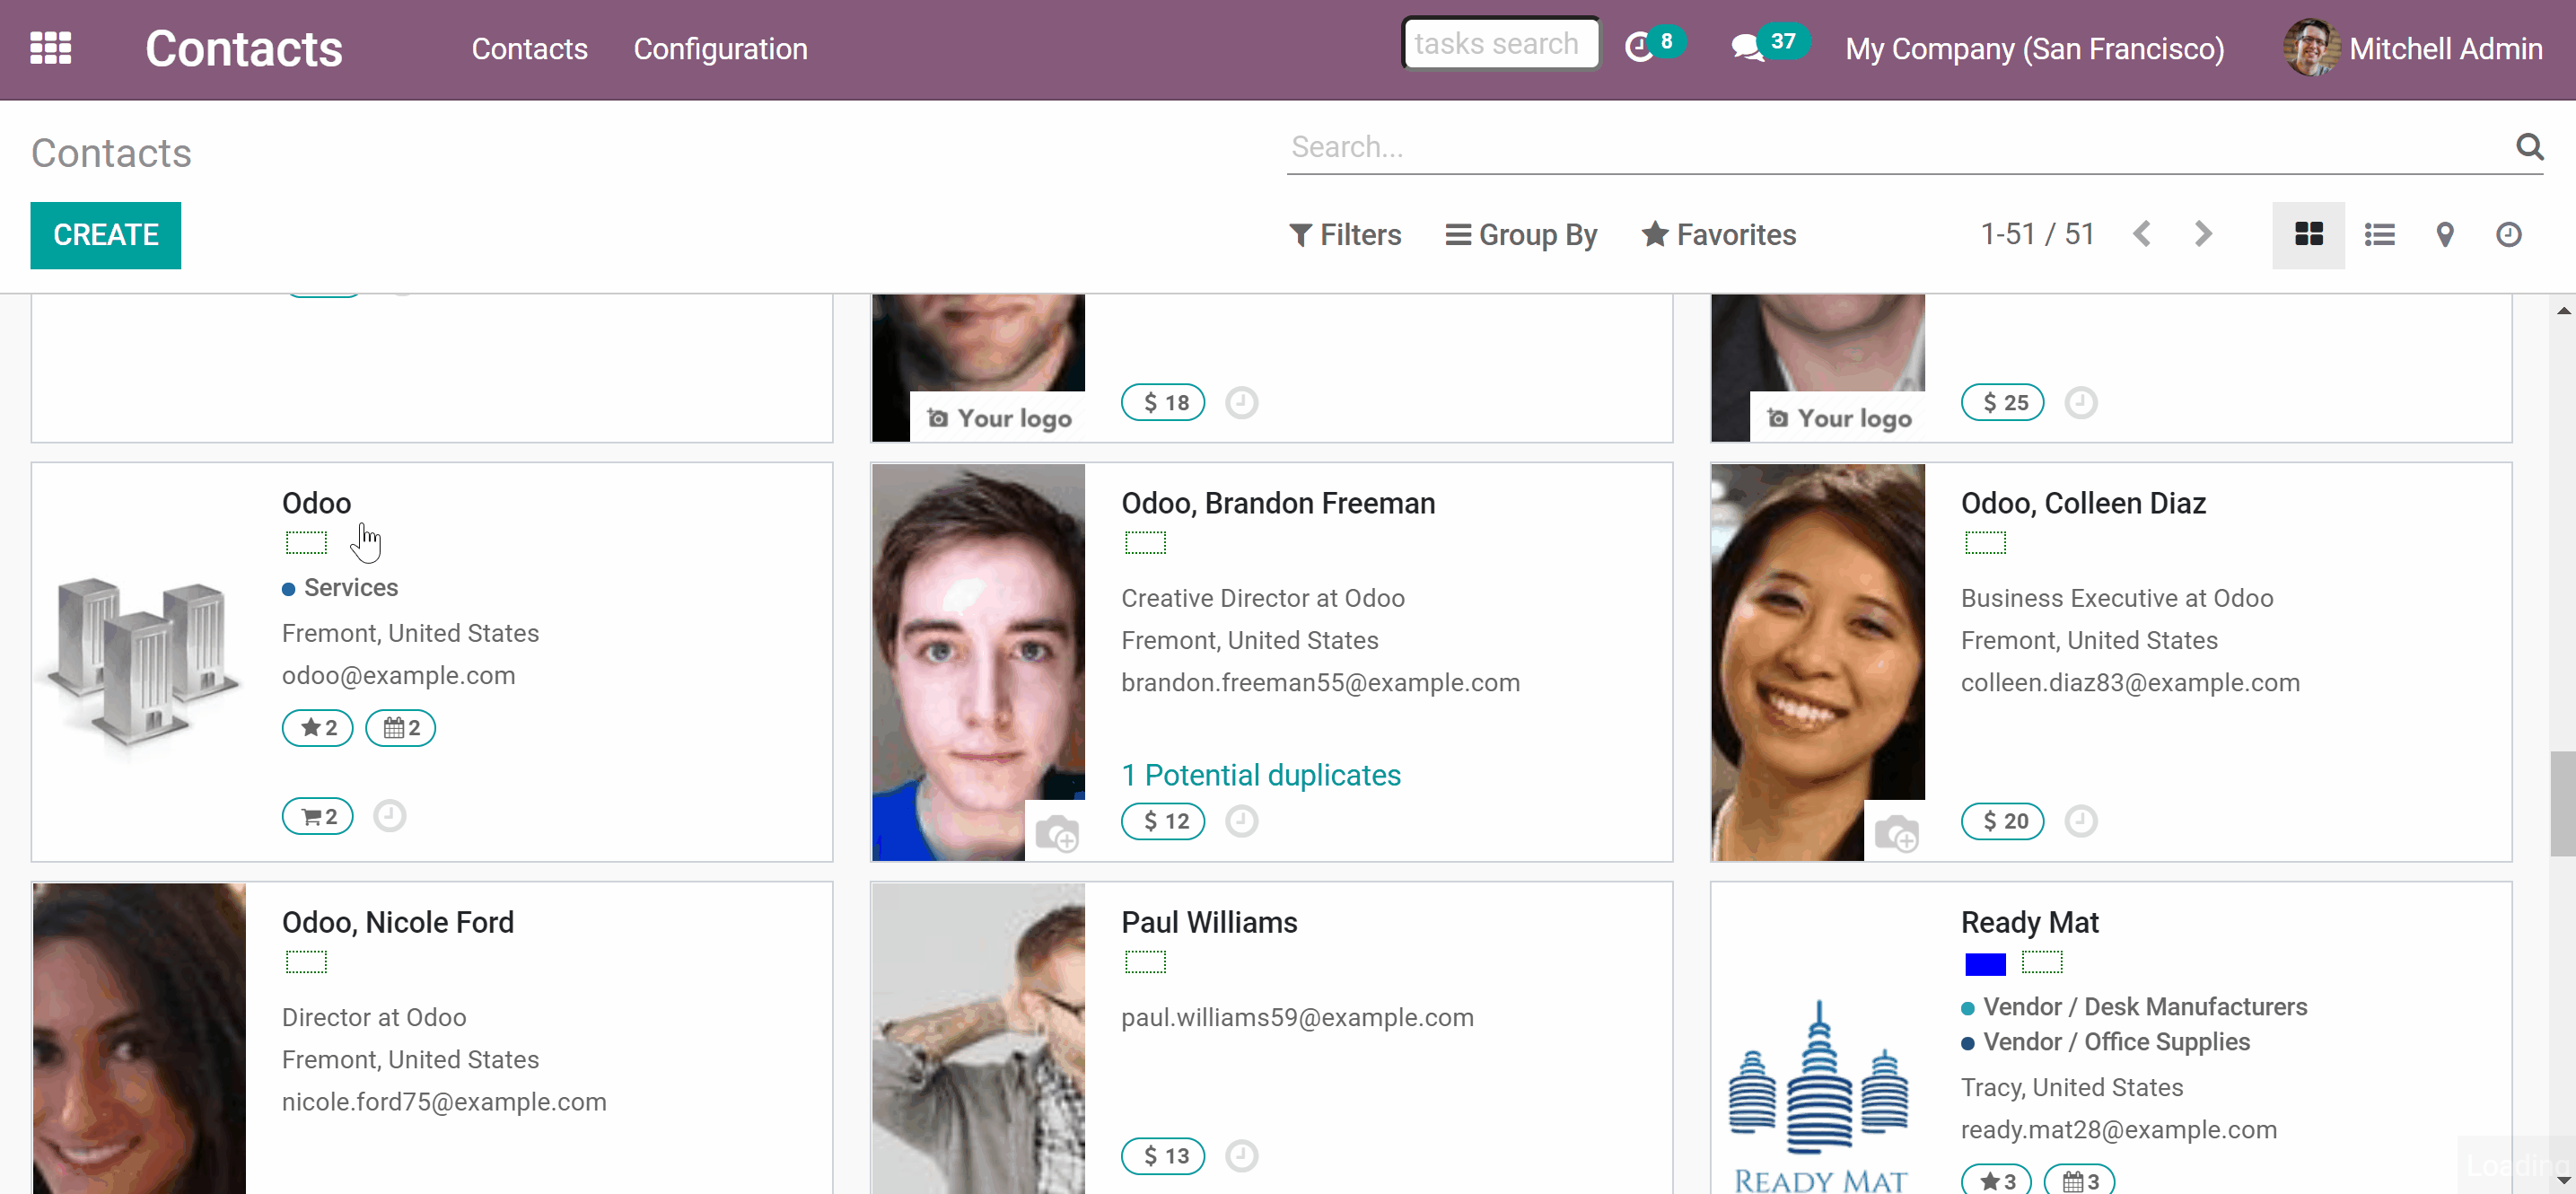Click Contacts breadcrumb title
This screenshot has height=1194, width=2576.
[x=111, y=153]
